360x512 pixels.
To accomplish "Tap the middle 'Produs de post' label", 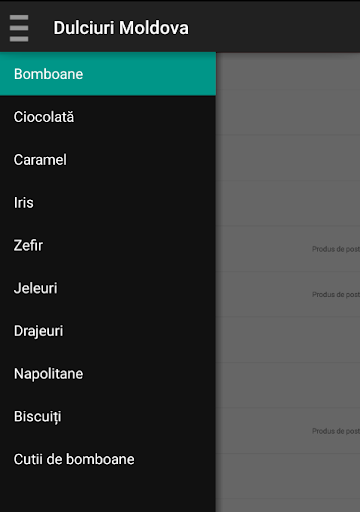I will click(336, 294).
